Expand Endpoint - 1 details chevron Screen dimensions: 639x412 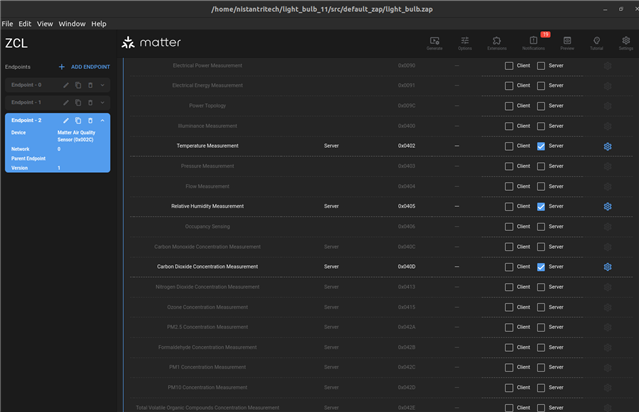point(102,103)
